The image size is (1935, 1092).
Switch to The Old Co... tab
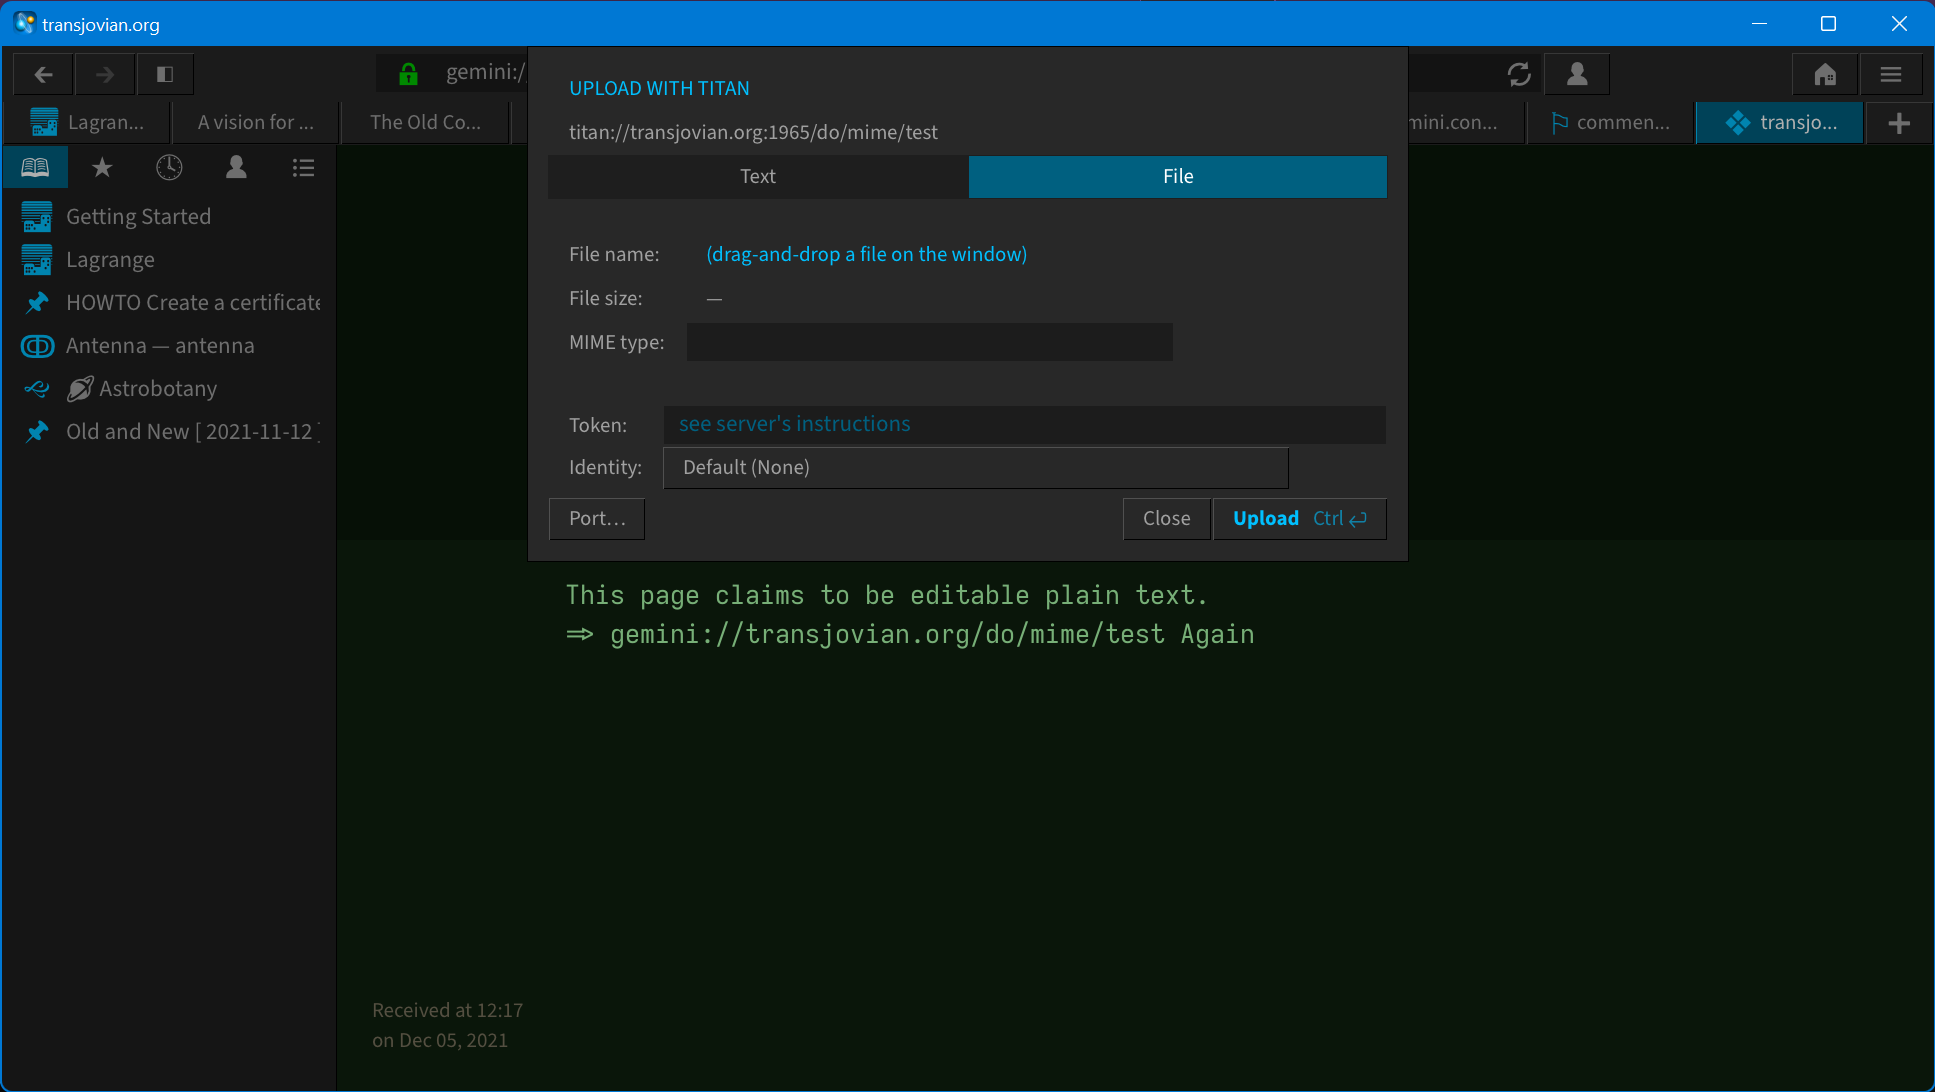click(425, 123)
